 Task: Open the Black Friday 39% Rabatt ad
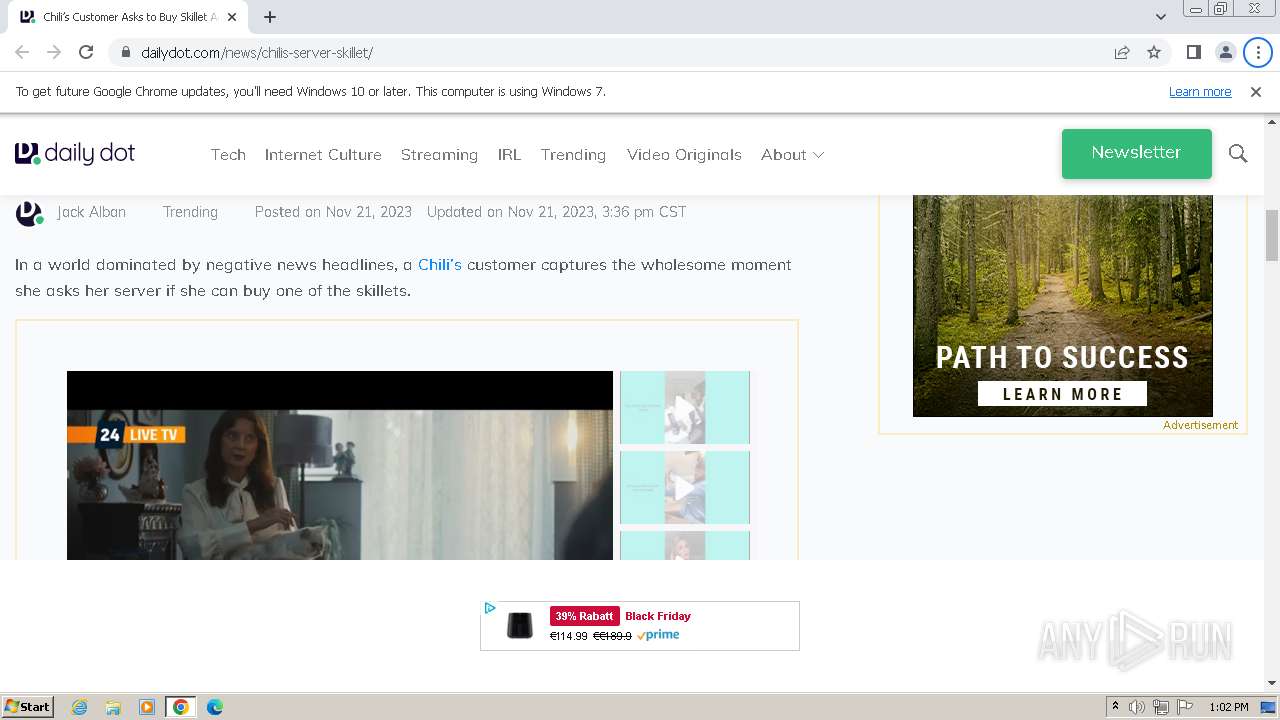coord(640,626)
